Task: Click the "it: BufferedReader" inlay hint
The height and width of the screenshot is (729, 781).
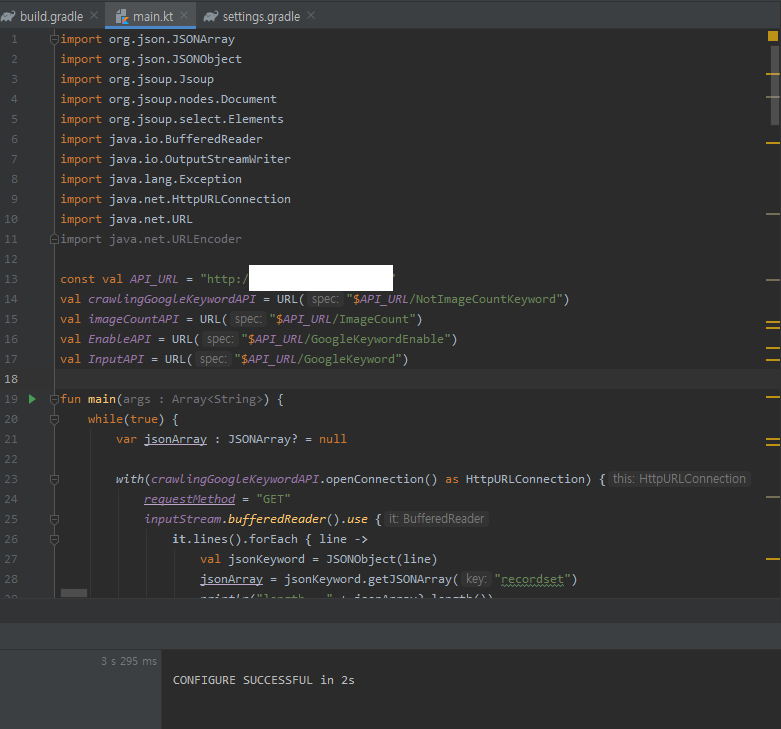Action: [436, 518]
